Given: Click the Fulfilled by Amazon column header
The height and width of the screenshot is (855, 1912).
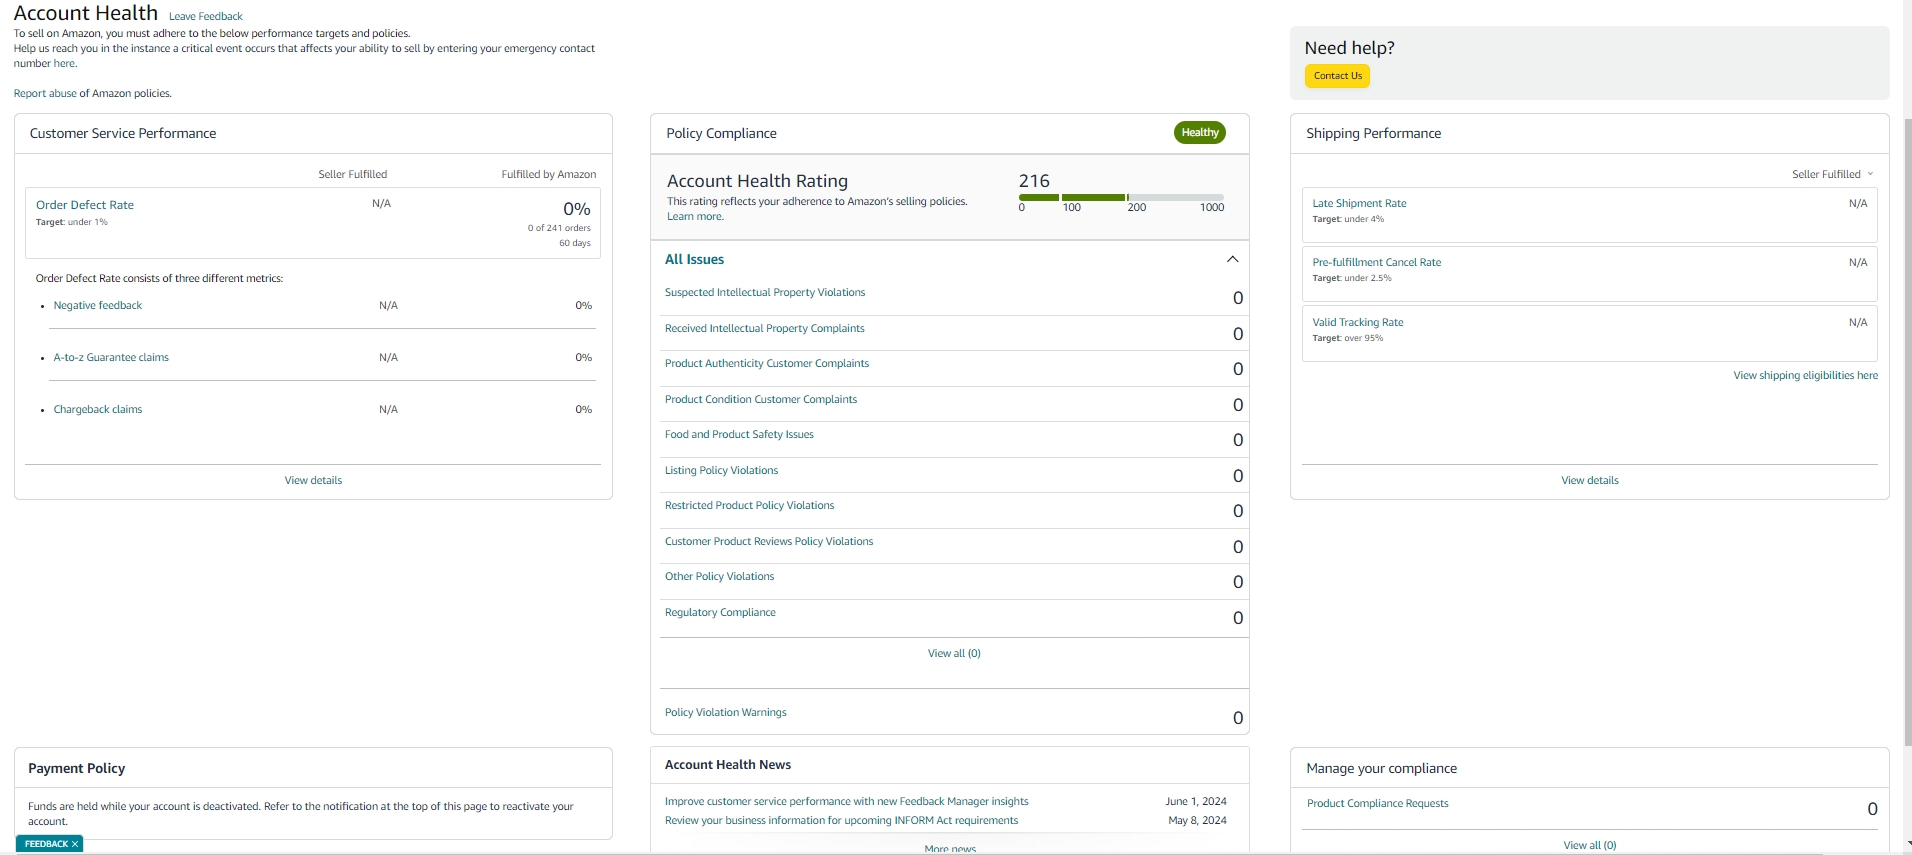Looking at the screenshot, I should click(548, 174).
